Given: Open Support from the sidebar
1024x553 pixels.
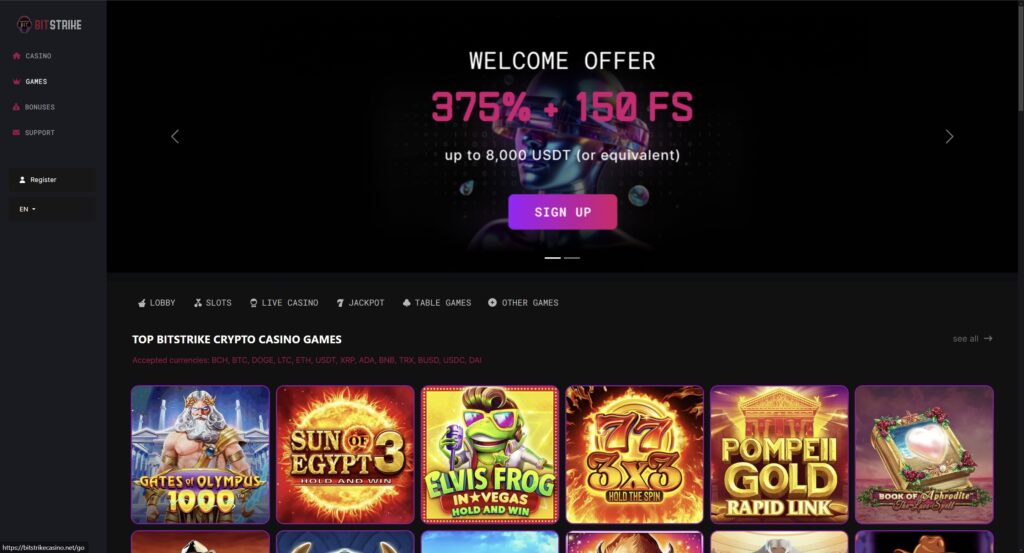Looking at the screenshot, I should (33, 133).
